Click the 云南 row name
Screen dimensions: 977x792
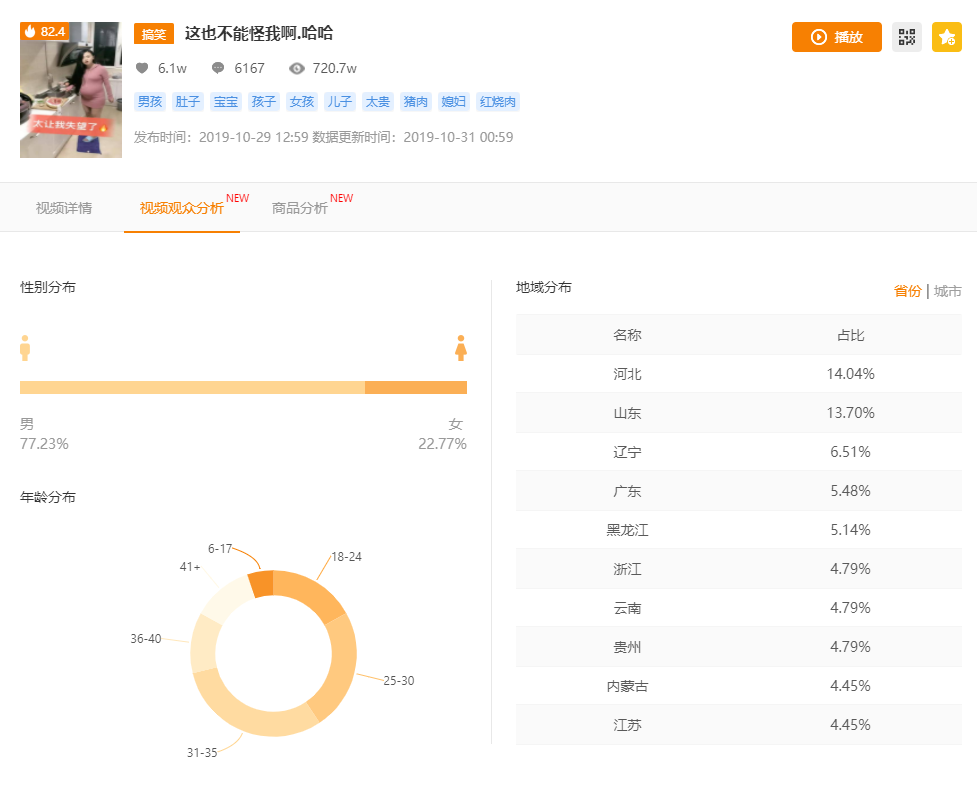click(x=627, y=608)
